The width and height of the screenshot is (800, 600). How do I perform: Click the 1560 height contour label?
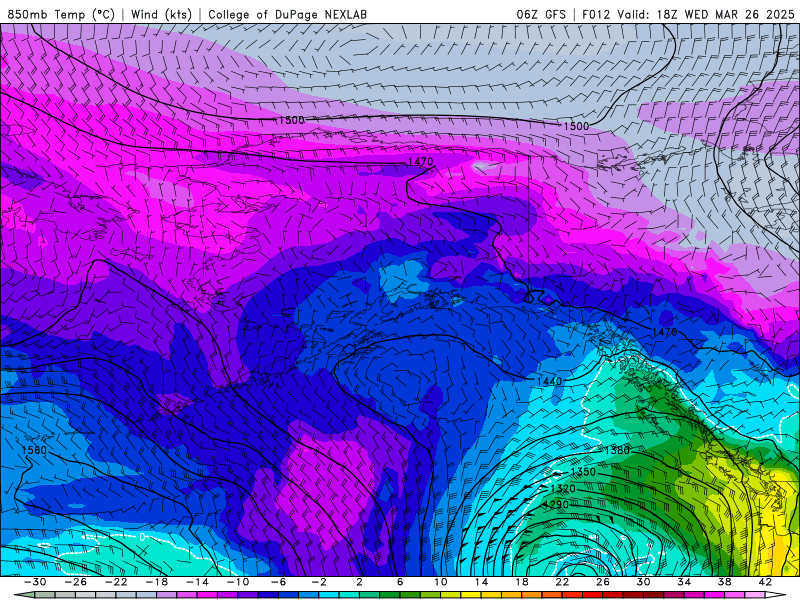click(34, 451)
